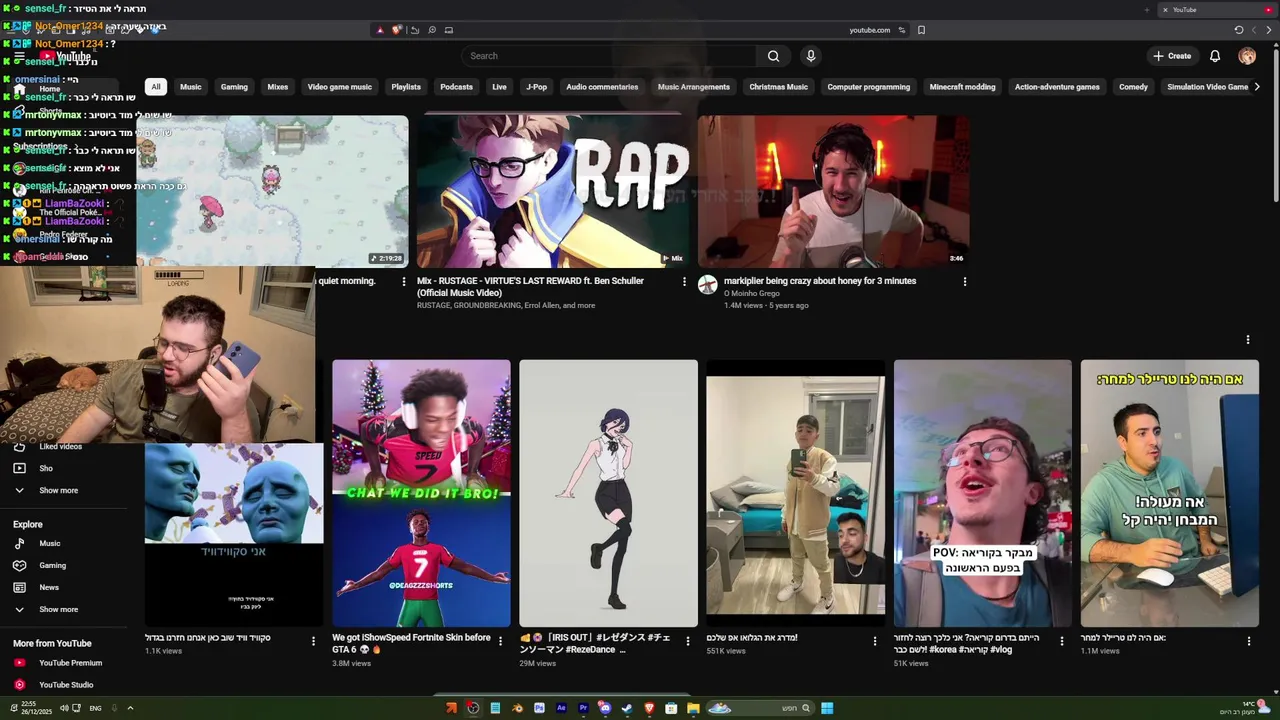Select the All filter chip
1280x720 pixels.
pos(156,87)
